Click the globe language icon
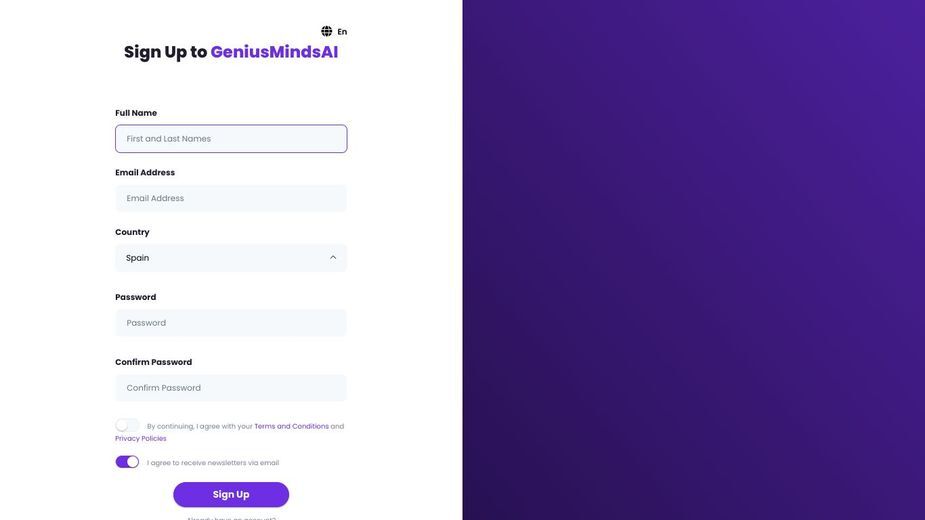925x520 pixels. click(x=326, y=31)
